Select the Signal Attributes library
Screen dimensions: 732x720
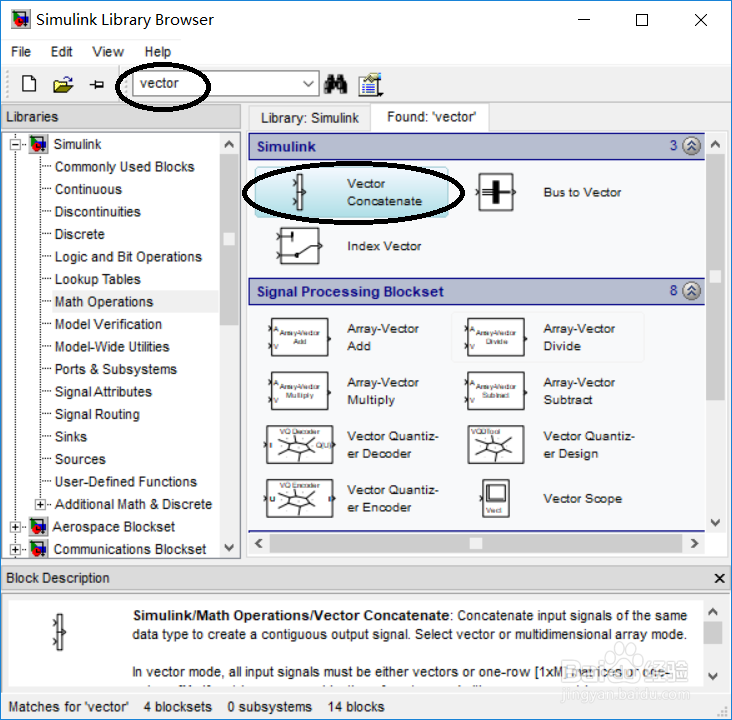[103, 391]
